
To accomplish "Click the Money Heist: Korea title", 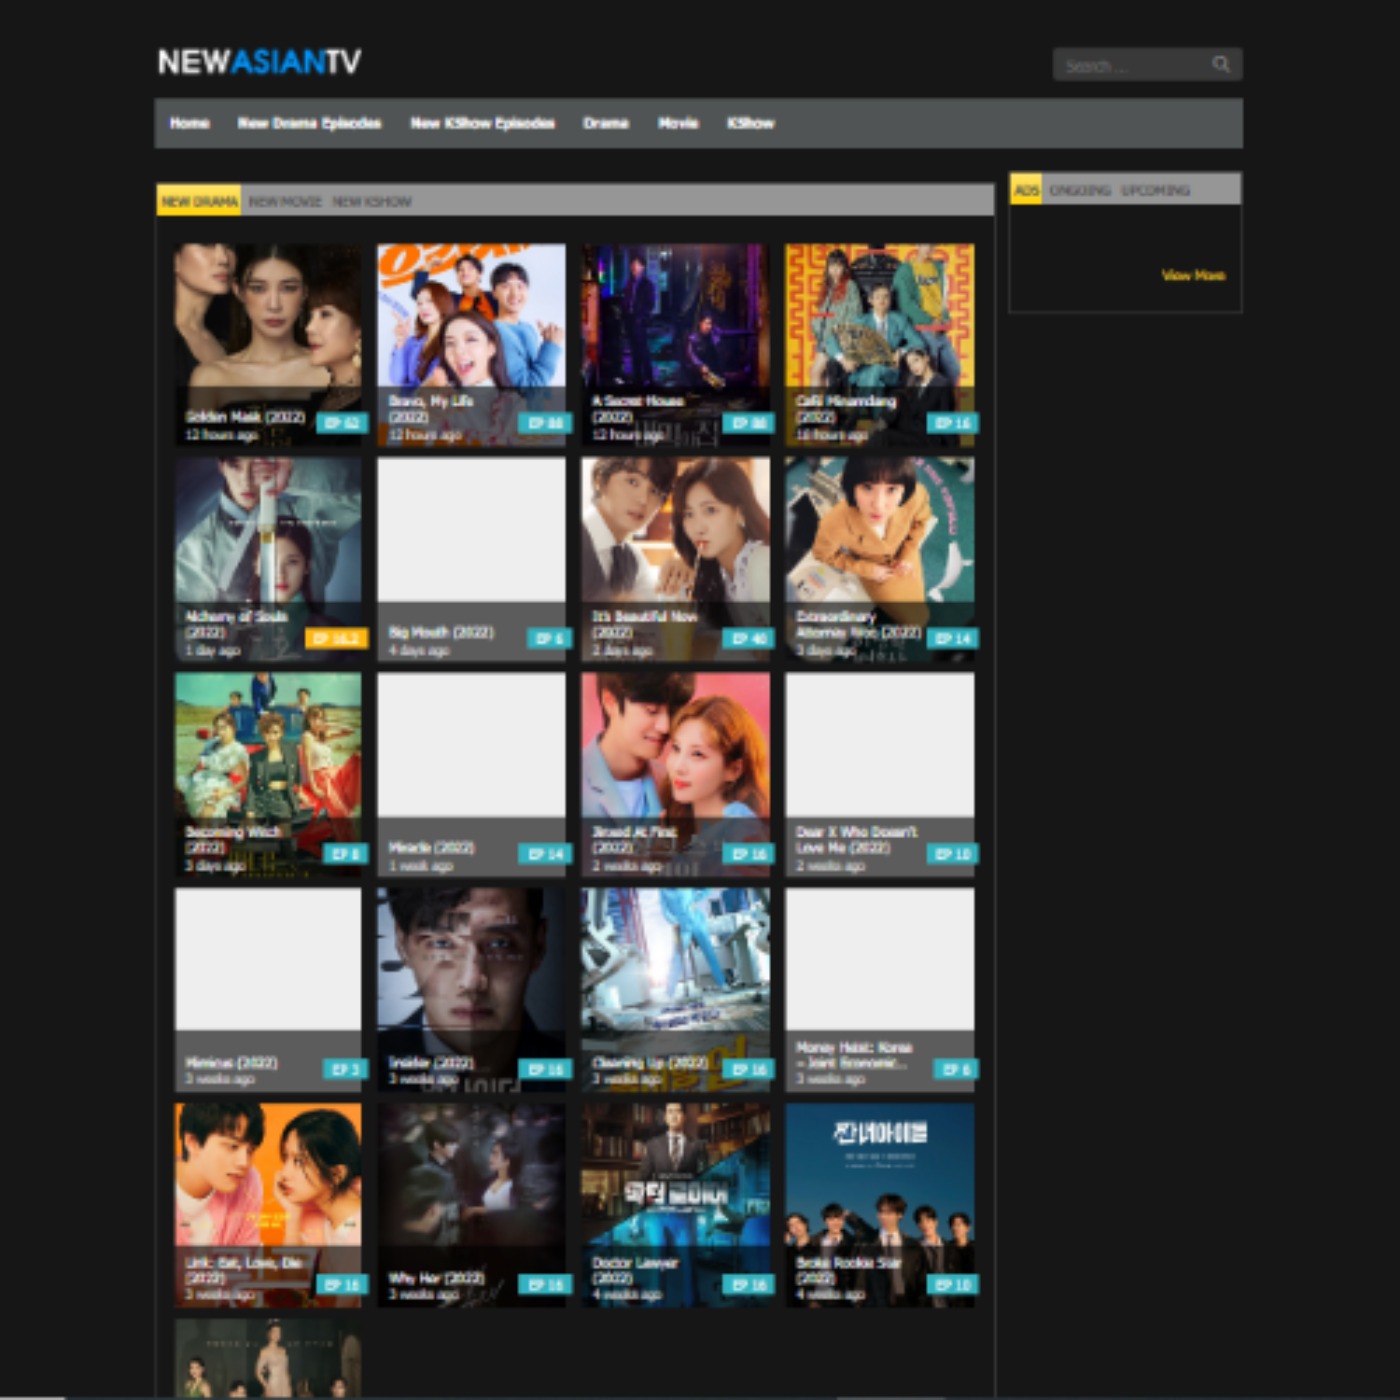I will point(854,1055).
